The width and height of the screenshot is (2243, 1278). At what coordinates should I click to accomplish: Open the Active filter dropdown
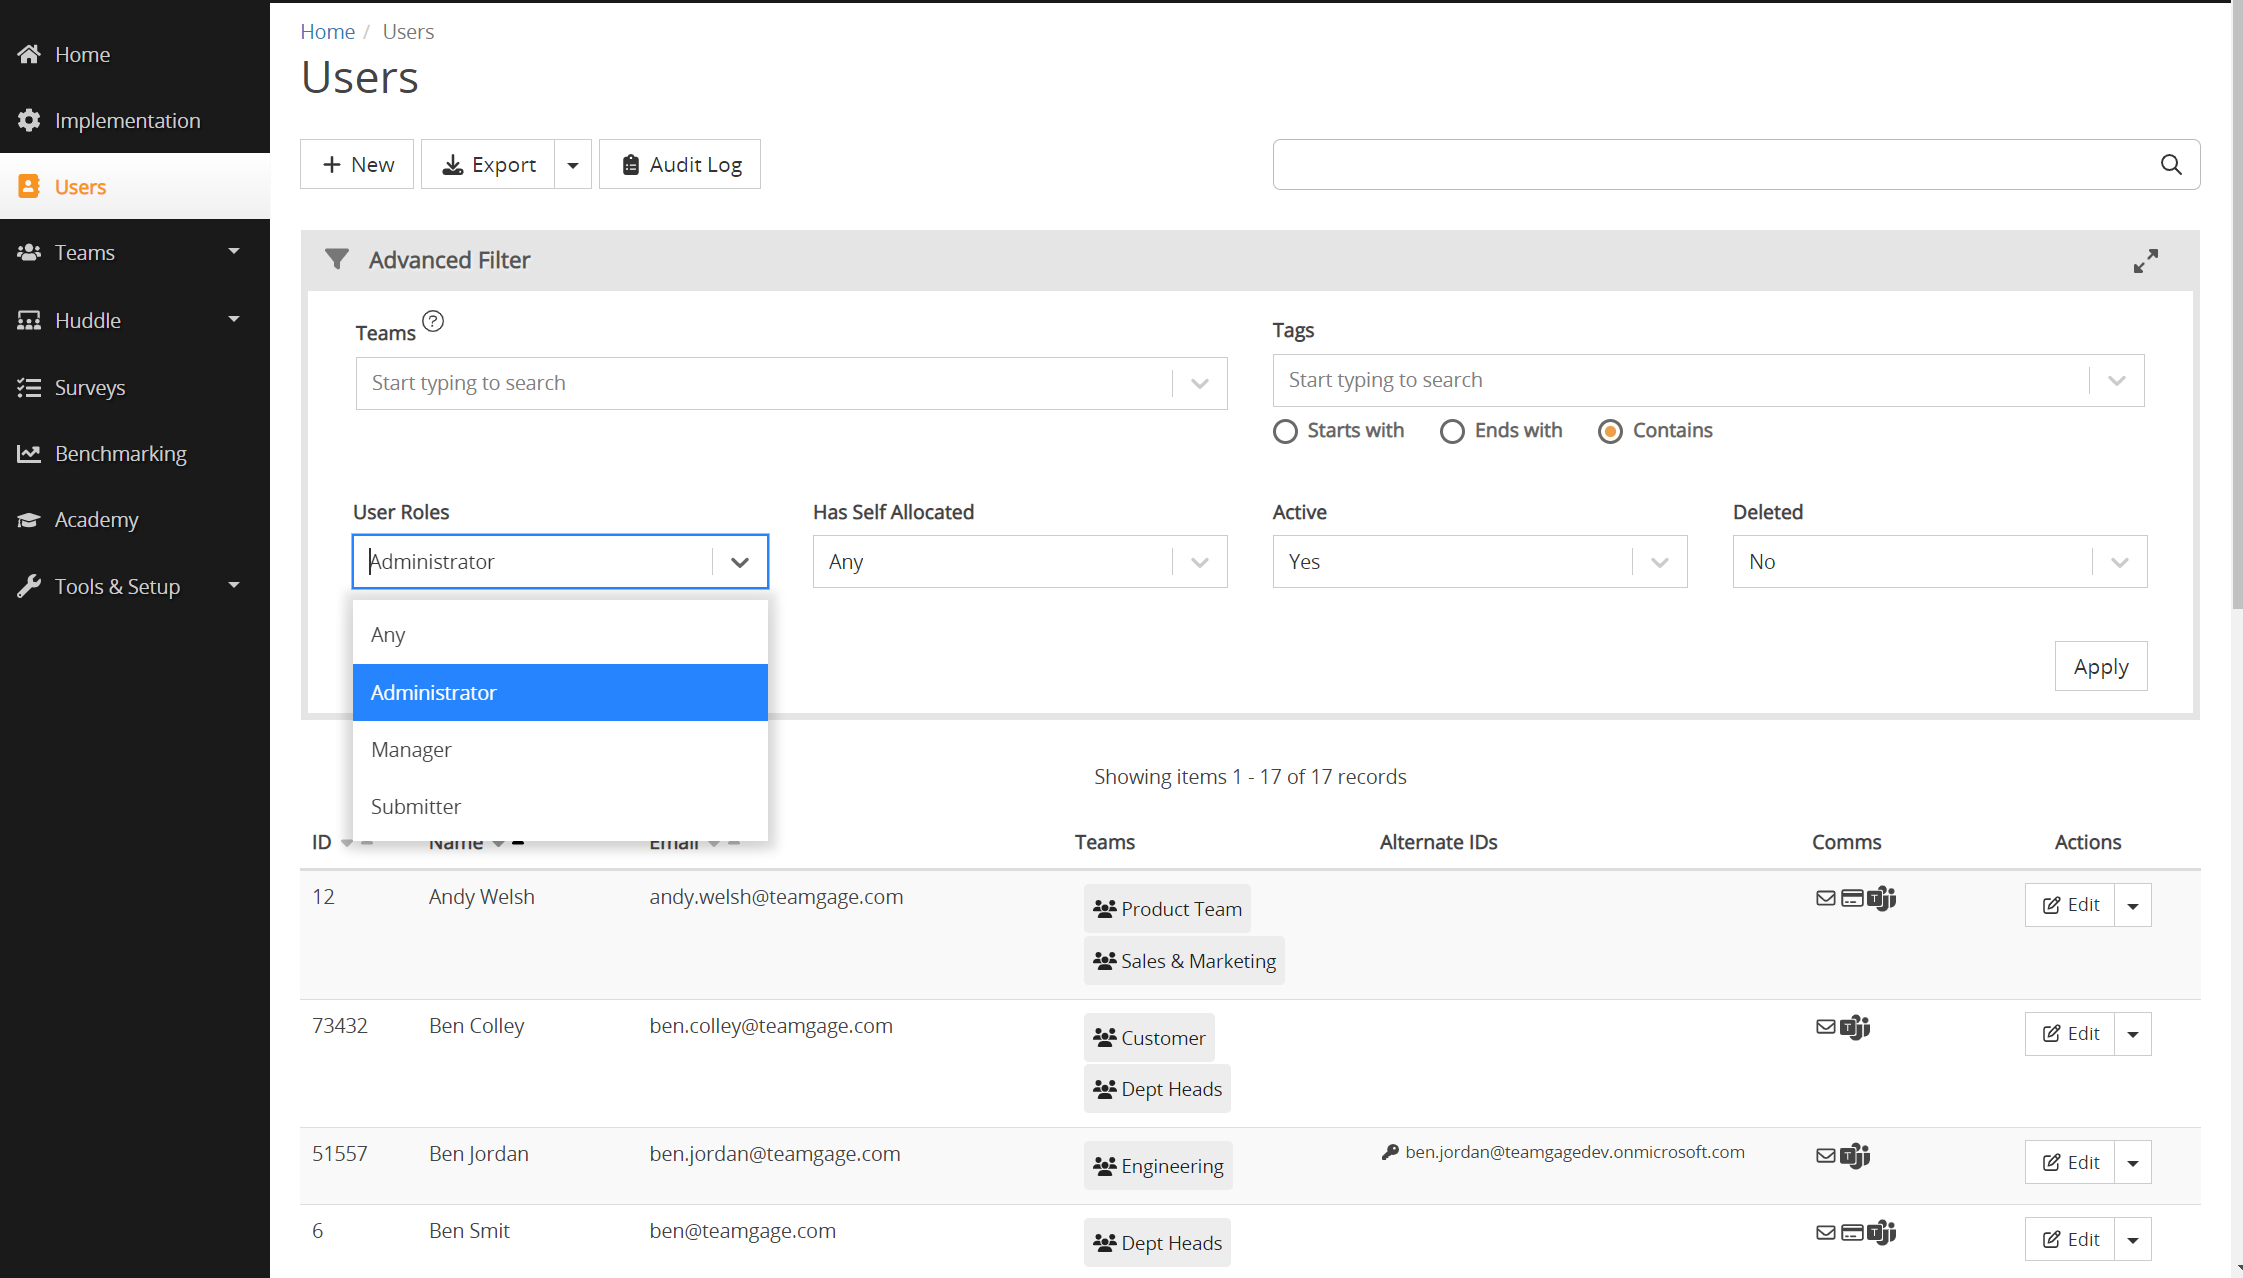coord(1480,561)
